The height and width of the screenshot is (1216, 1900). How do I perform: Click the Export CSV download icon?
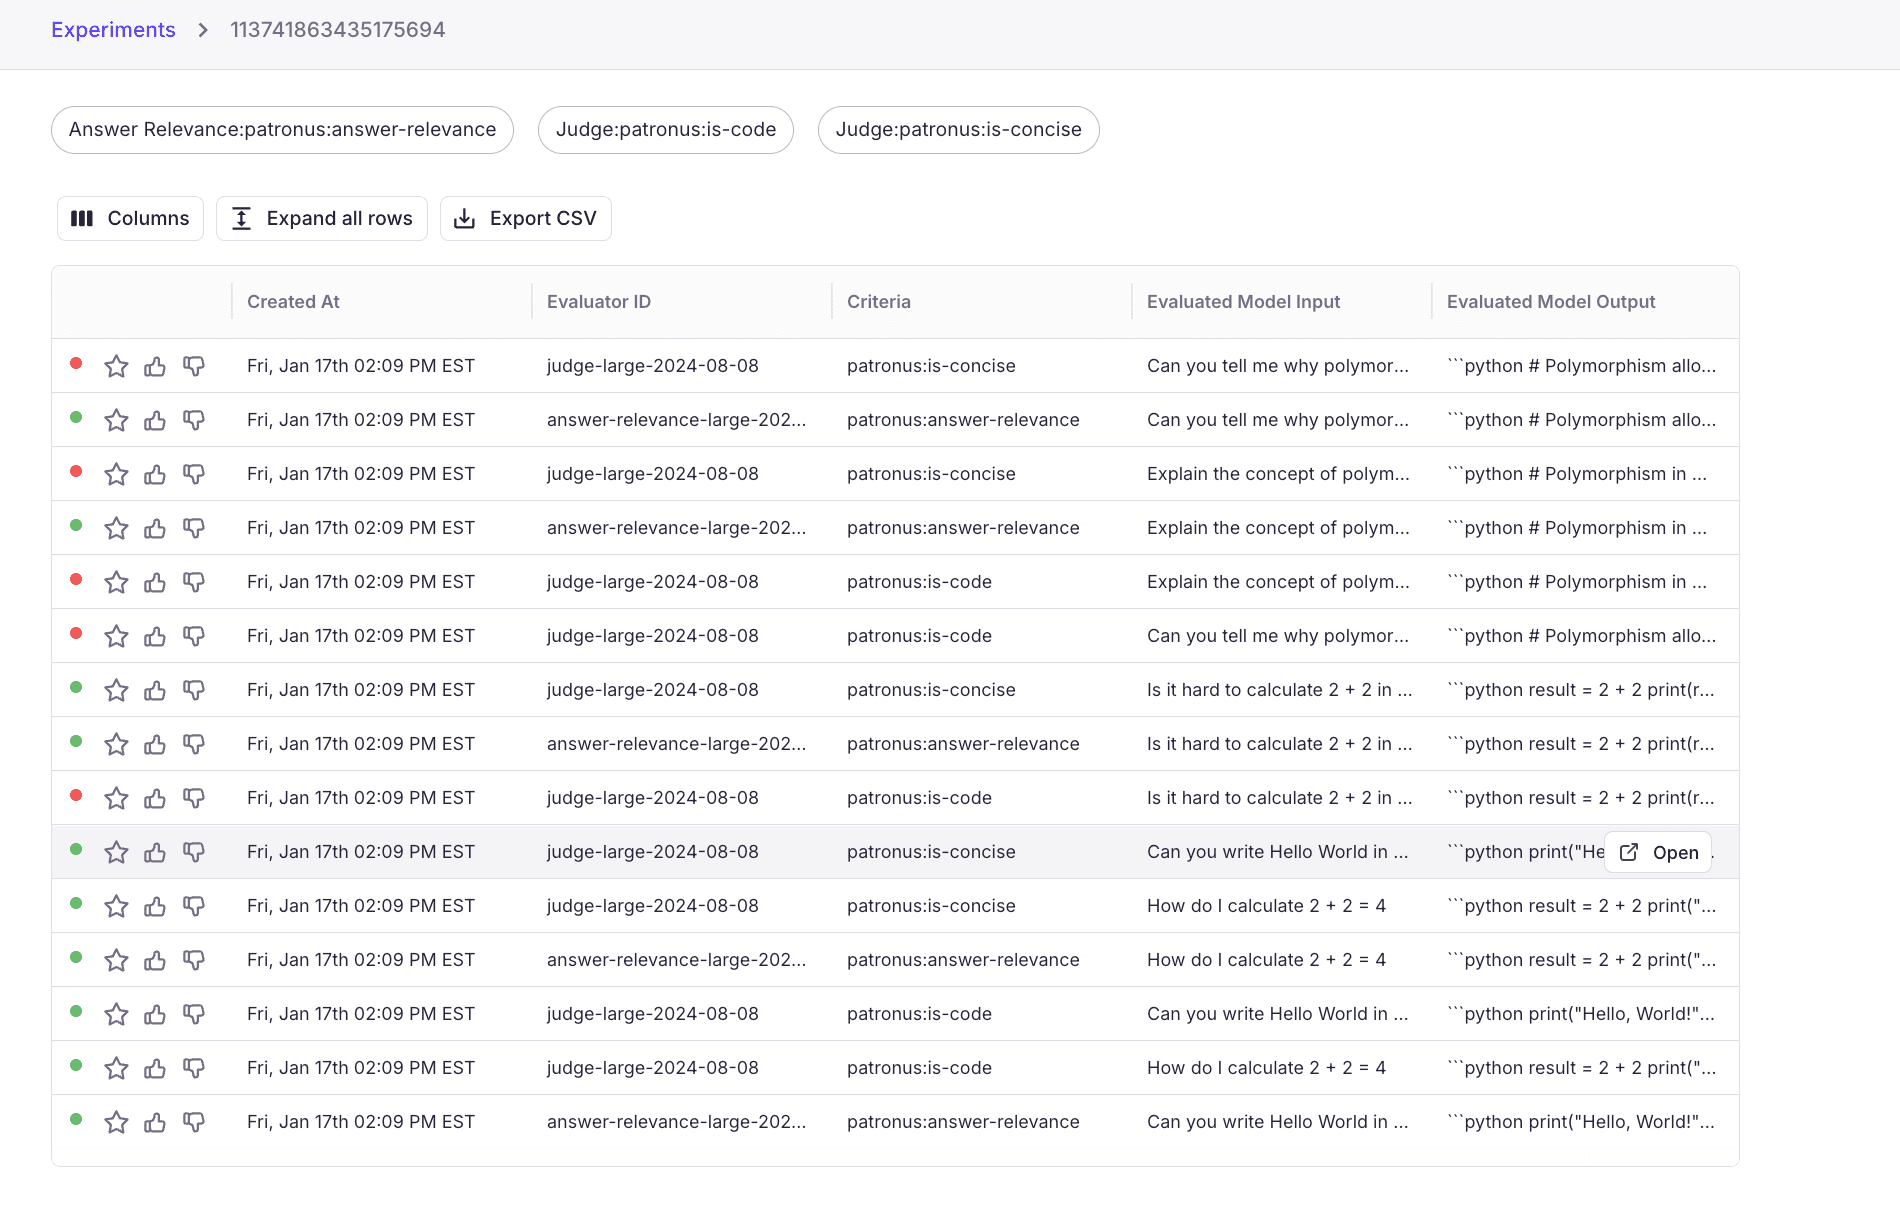tap(464, 218)
